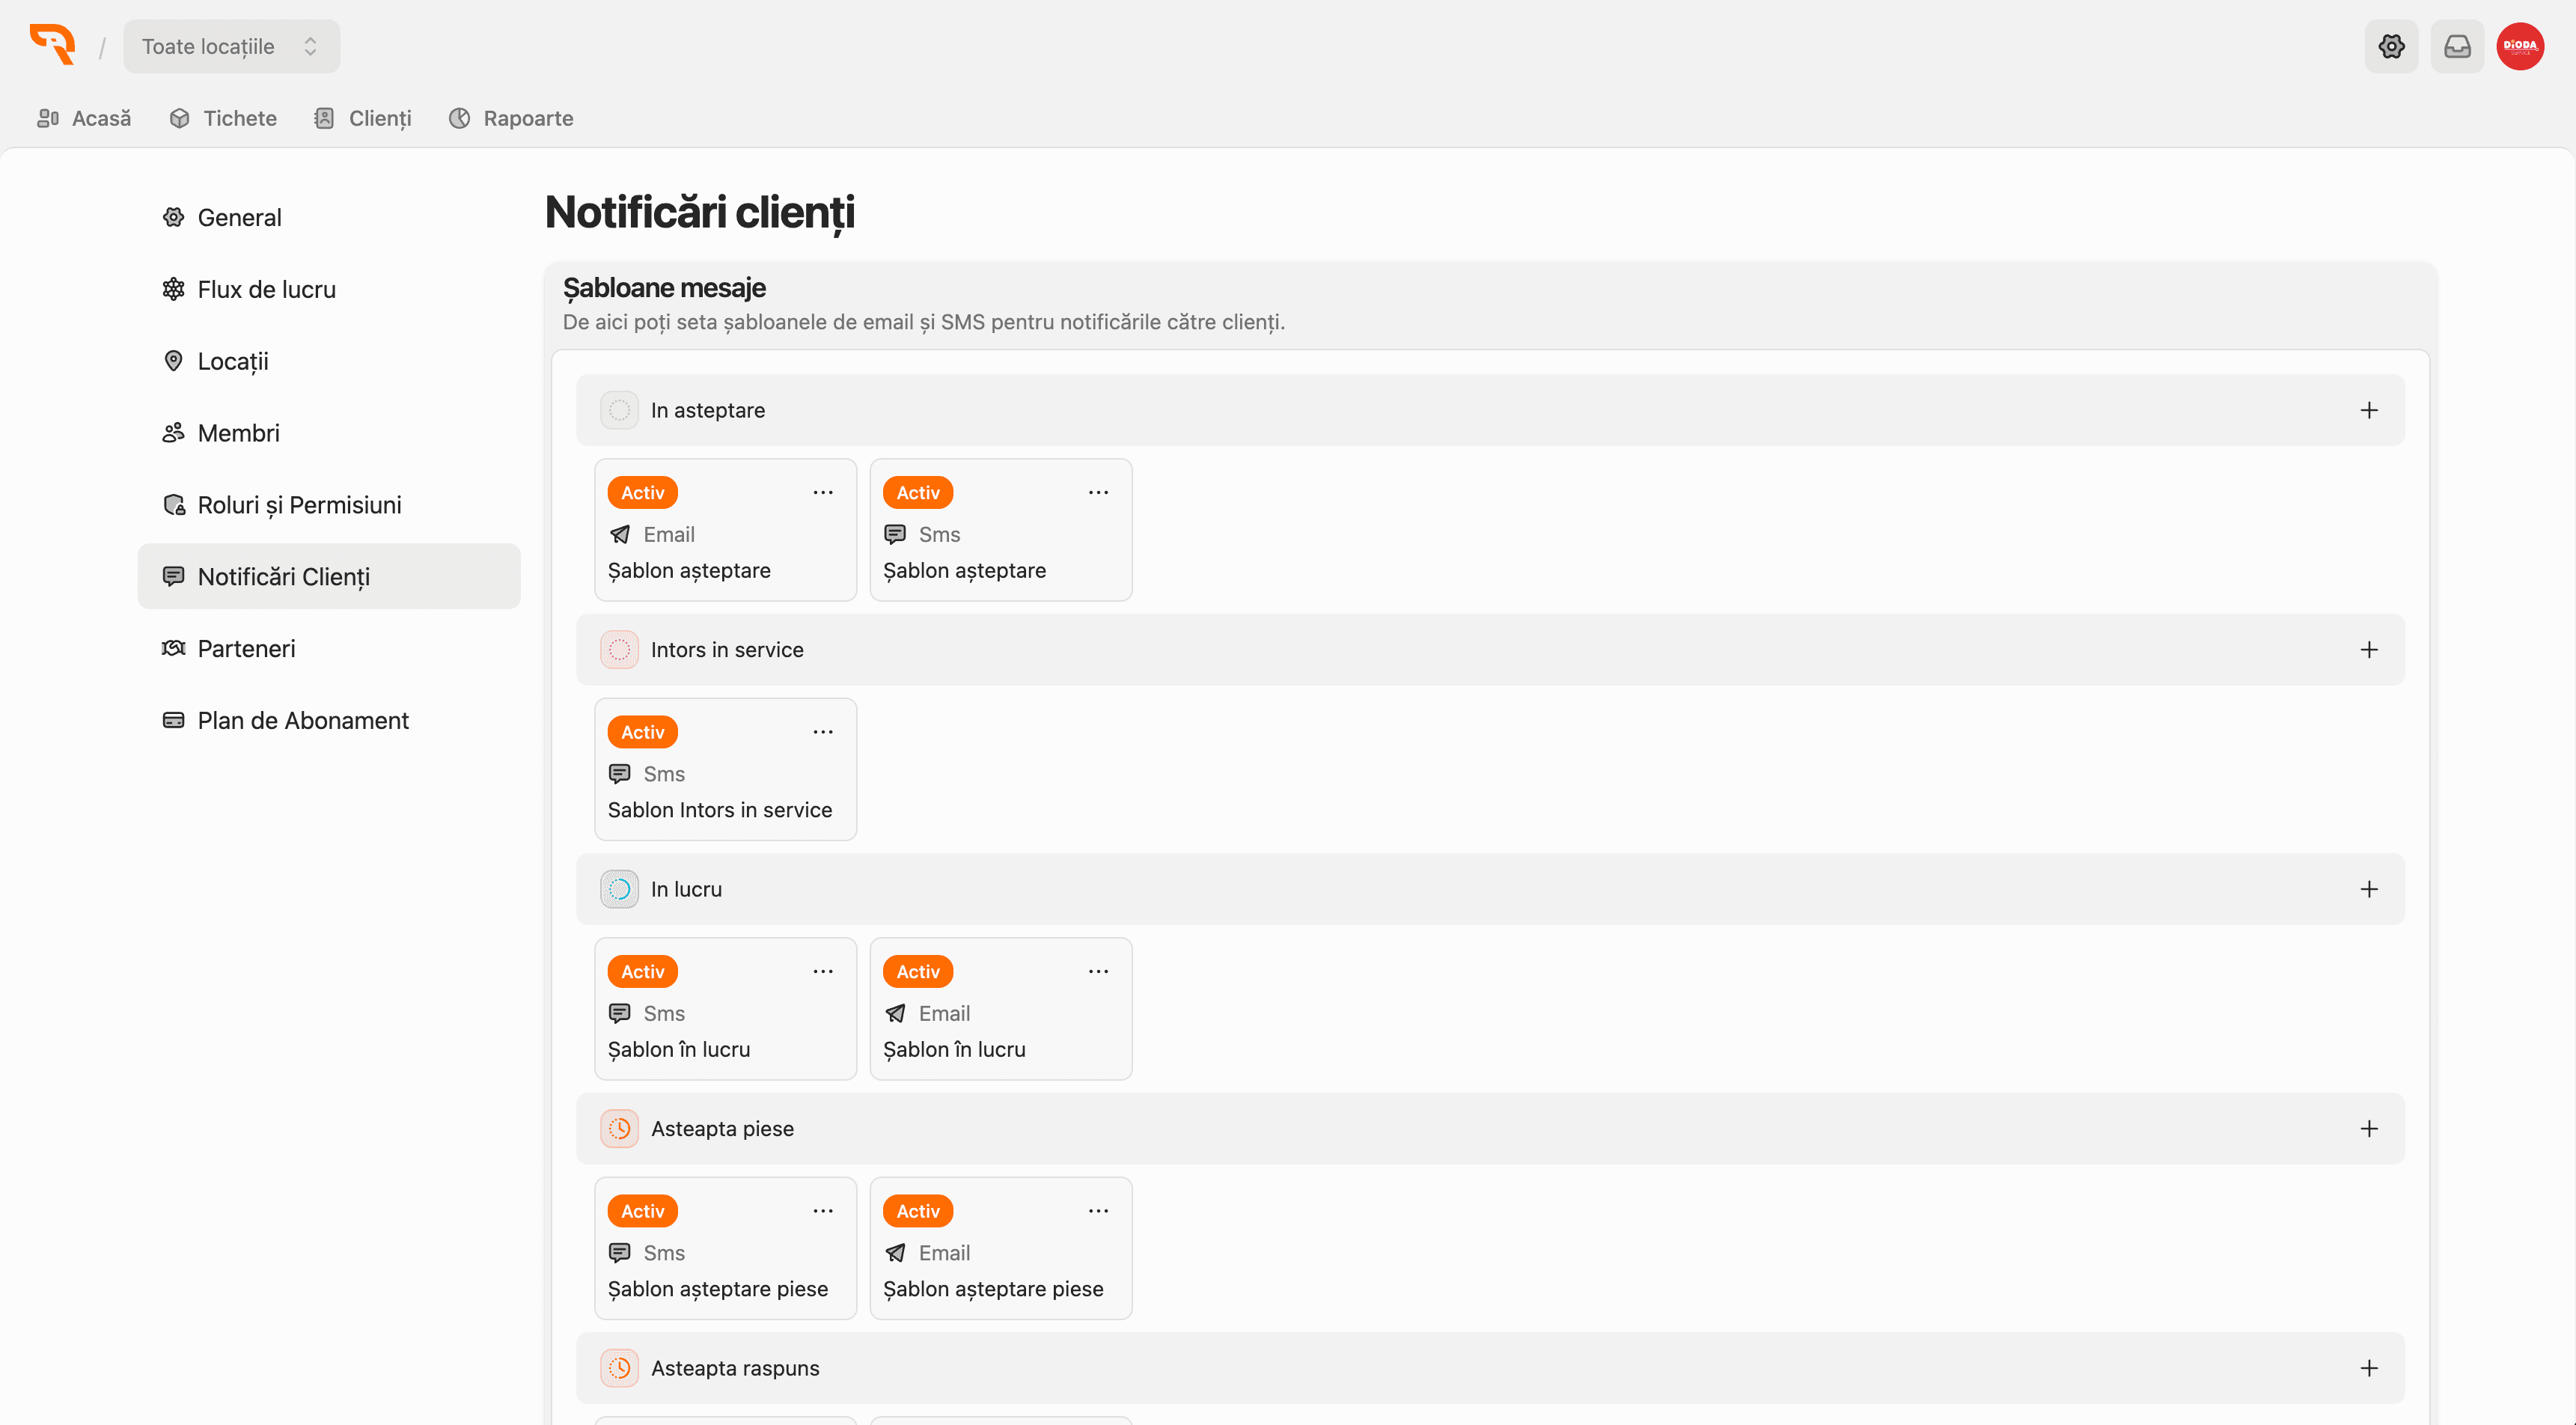Open options menu for Email Șablon așteptare
Screen dimensions: 2576x1425
(823, 492)
